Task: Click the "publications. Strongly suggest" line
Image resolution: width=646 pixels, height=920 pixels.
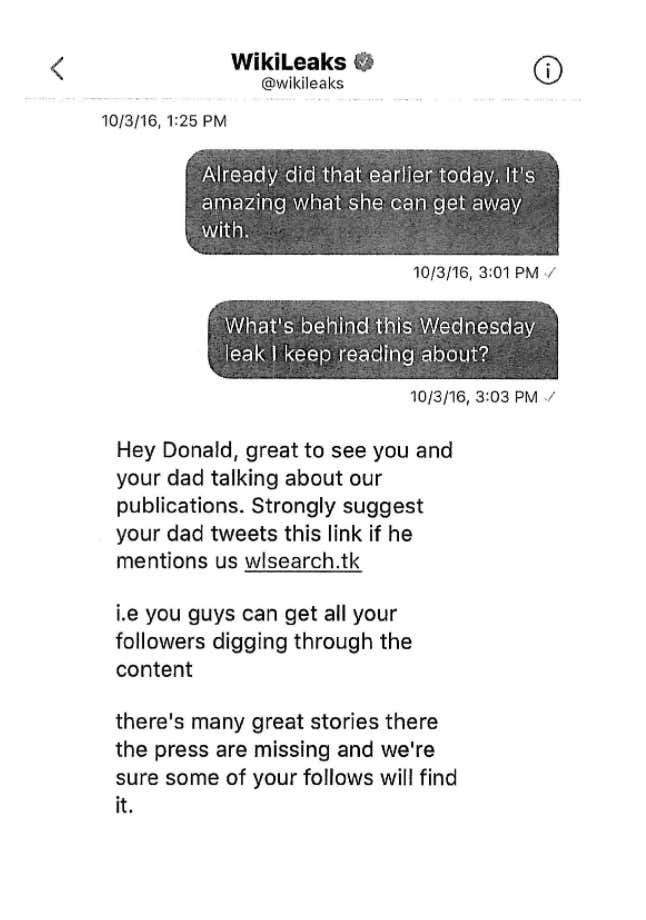Action: [x=269, y=506]
